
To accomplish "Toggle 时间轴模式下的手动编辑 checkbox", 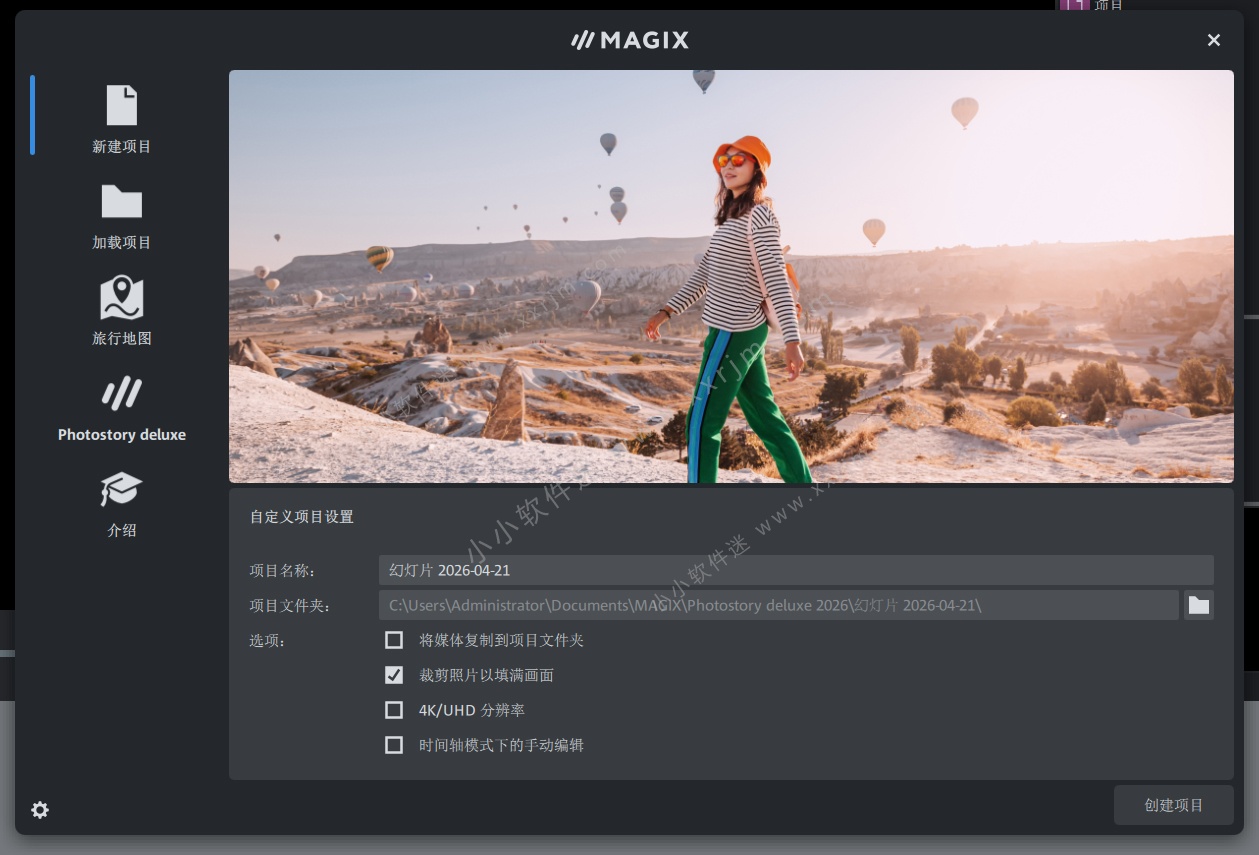I will (x=394, y=745).
